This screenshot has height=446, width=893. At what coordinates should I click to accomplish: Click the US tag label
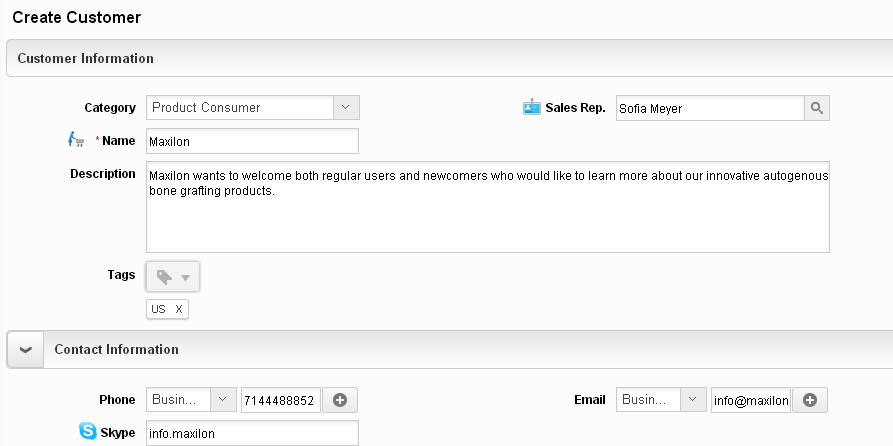[x=159, y=309]
